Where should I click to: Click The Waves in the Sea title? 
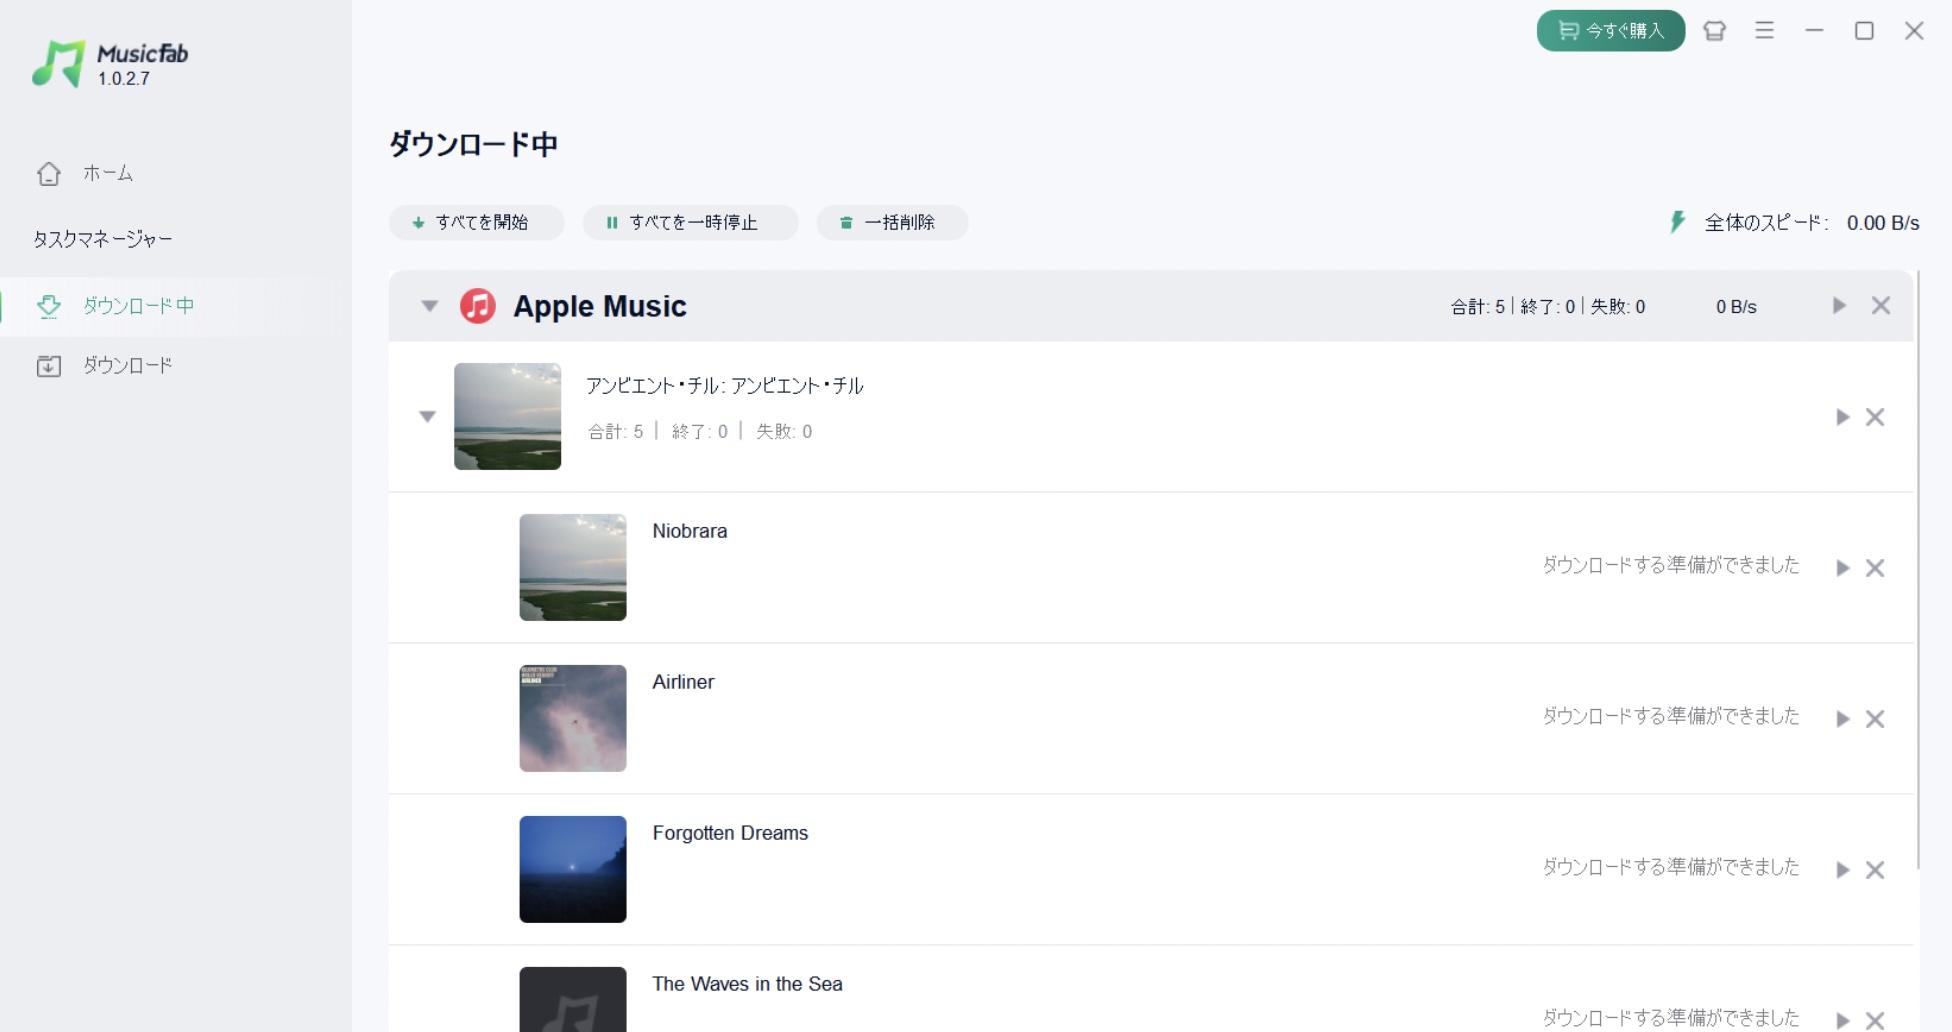click(747, 984)
